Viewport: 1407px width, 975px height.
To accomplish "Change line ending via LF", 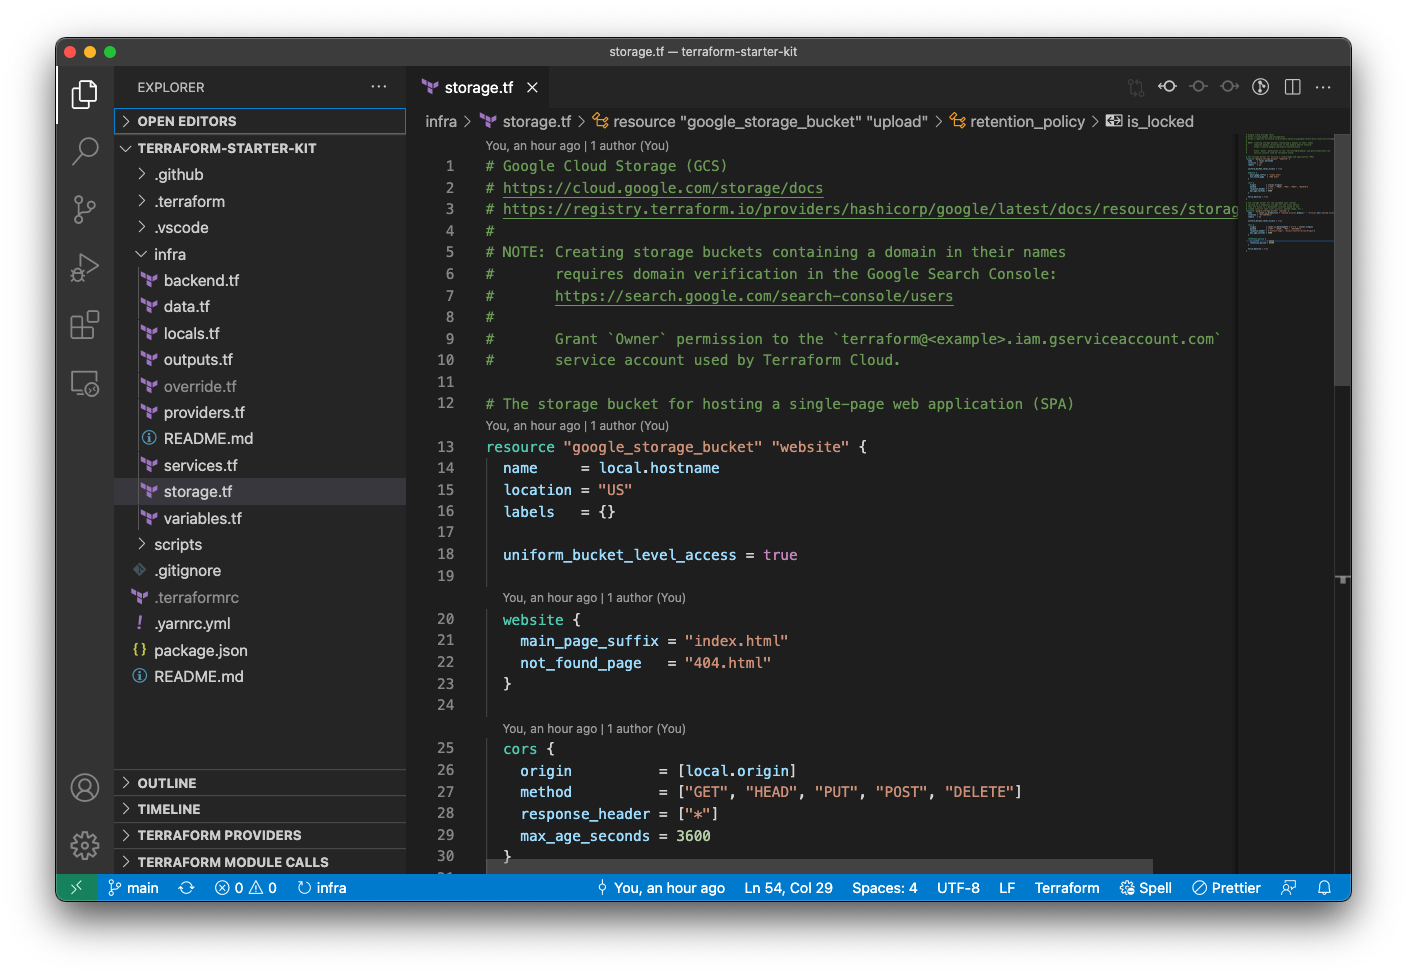I will (1007, 888).
